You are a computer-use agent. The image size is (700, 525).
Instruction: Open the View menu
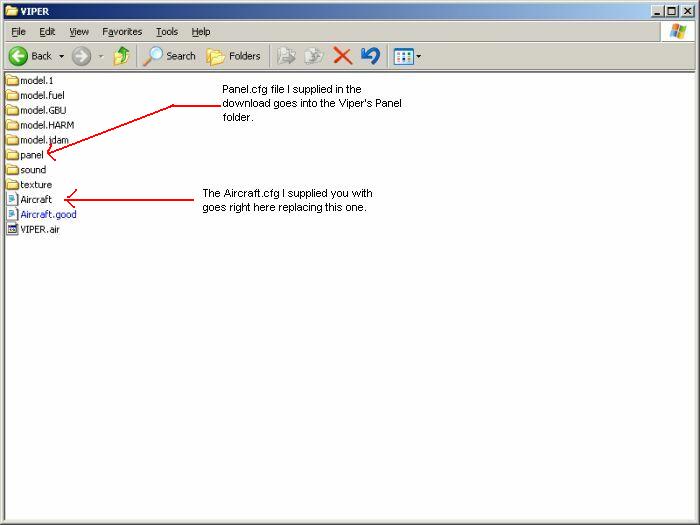click(x=79, y=32)
